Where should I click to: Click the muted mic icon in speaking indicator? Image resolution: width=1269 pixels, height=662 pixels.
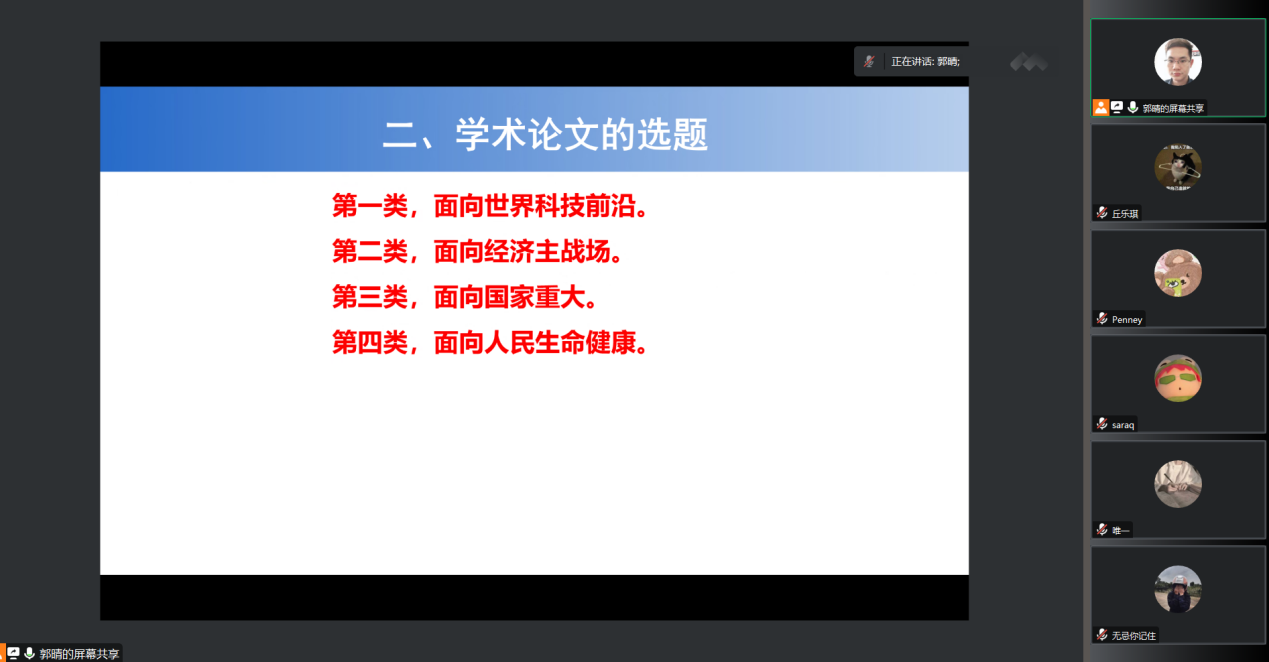(x=869, y=61)
